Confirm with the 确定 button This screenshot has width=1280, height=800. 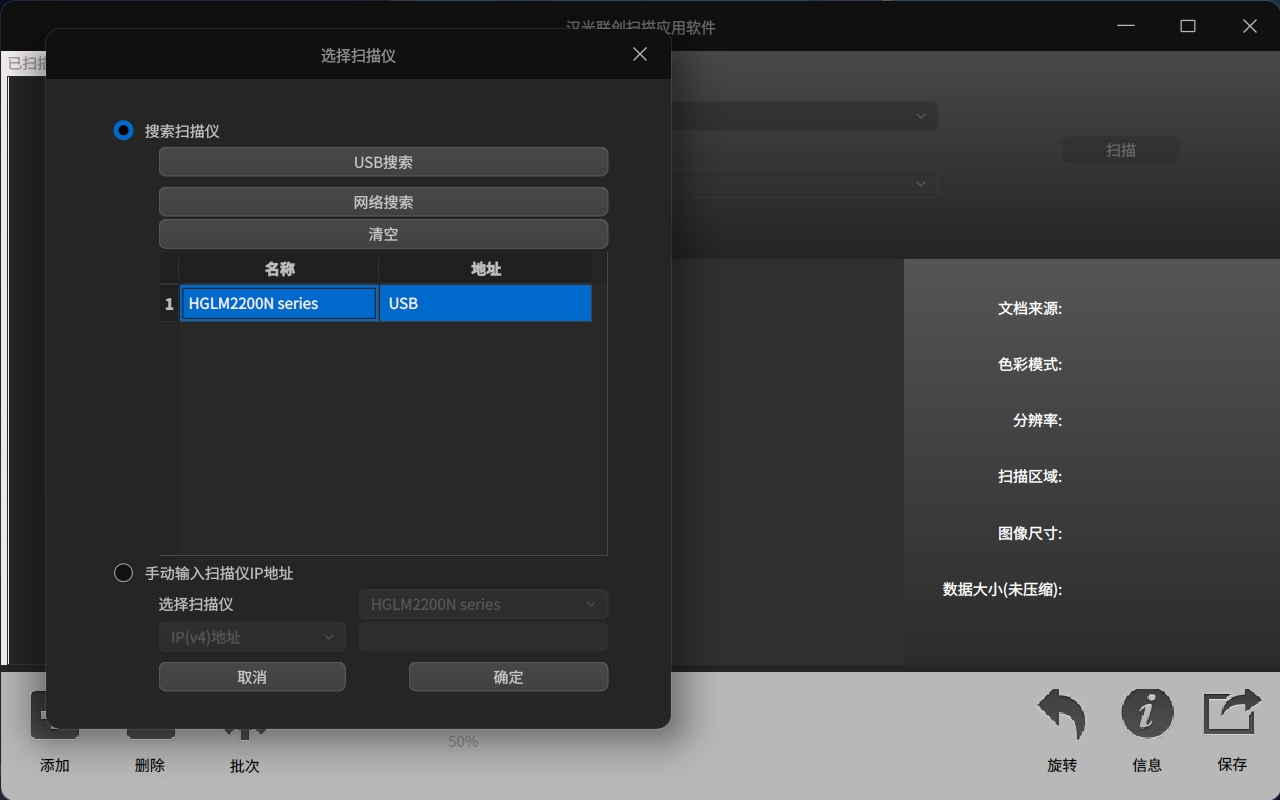point(508,677)
